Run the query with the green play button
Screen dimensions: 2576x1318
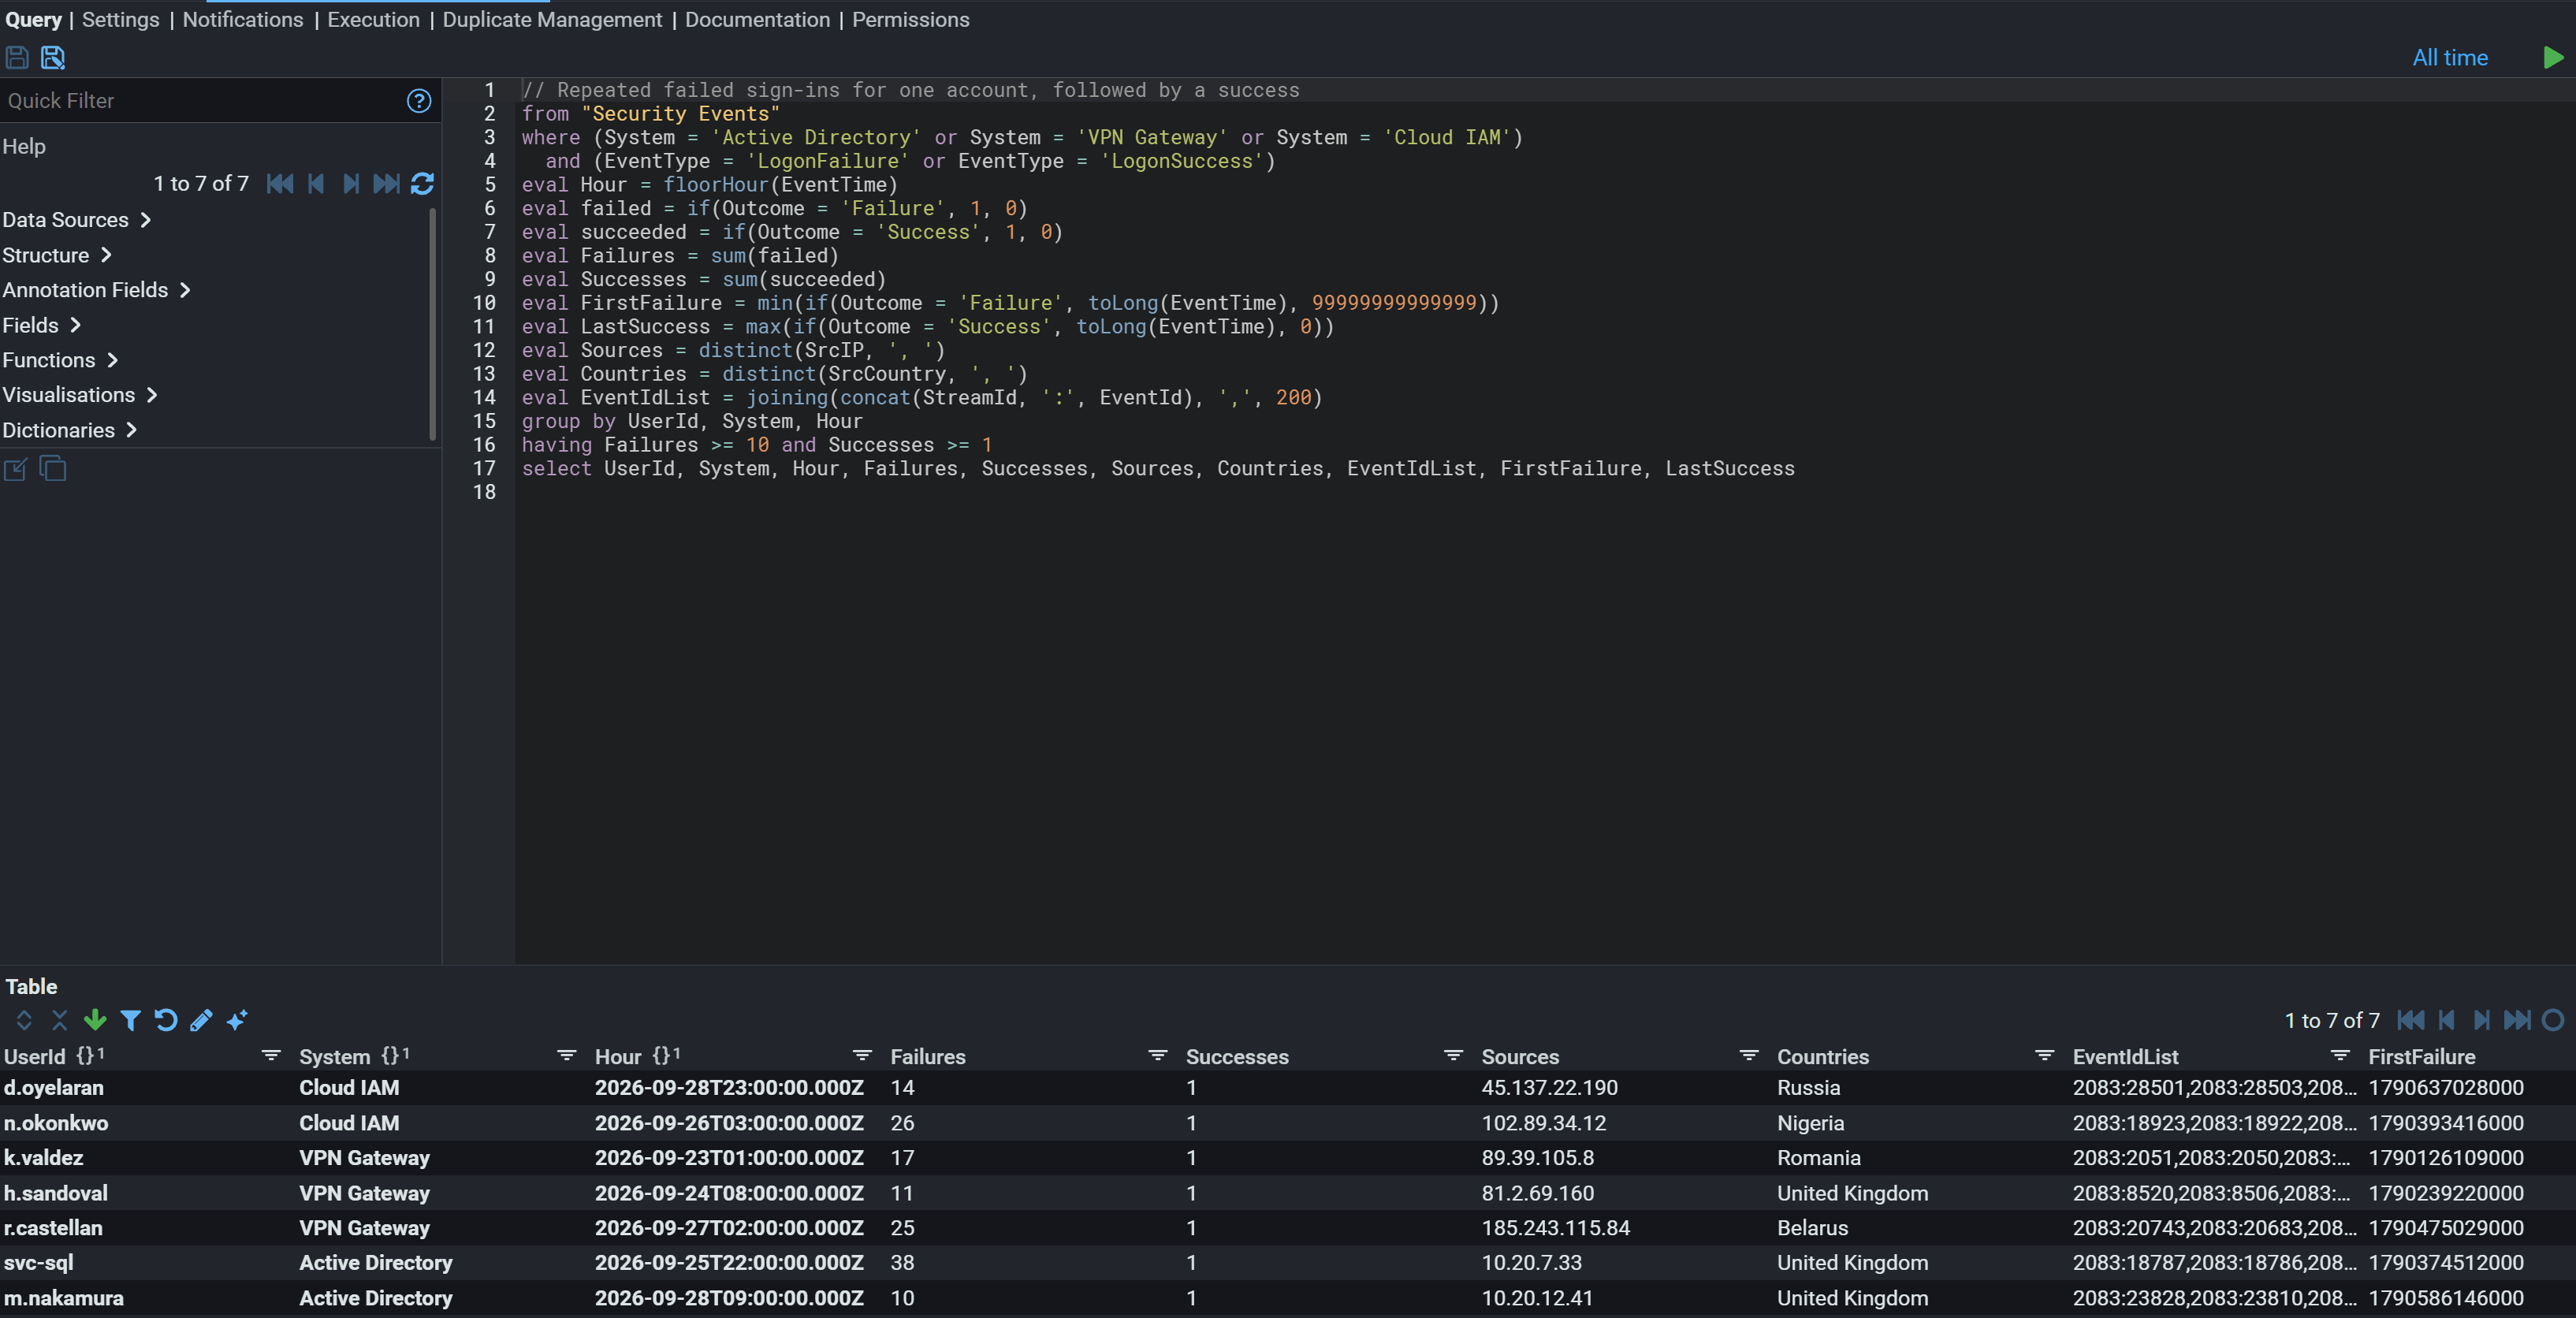2553,58
